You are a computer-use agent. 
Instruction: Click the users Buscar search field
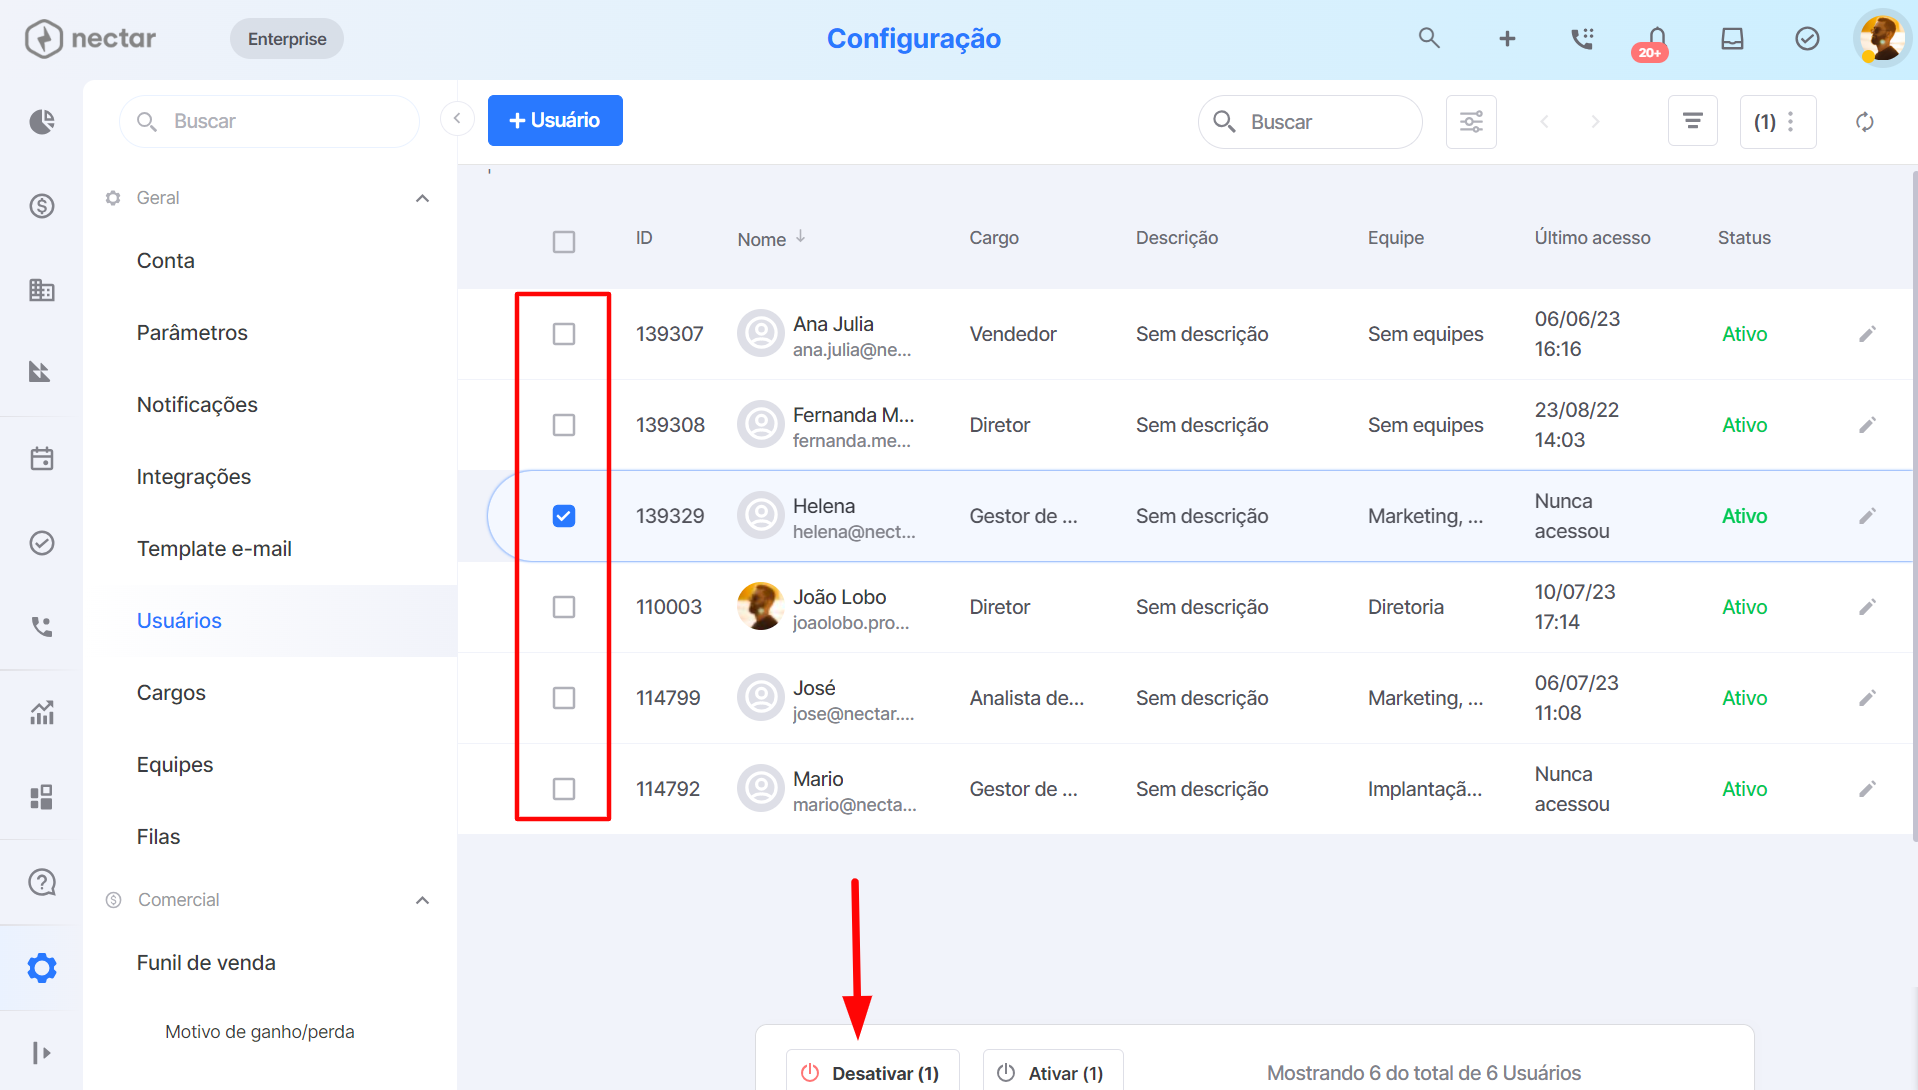pos(1310,122)
